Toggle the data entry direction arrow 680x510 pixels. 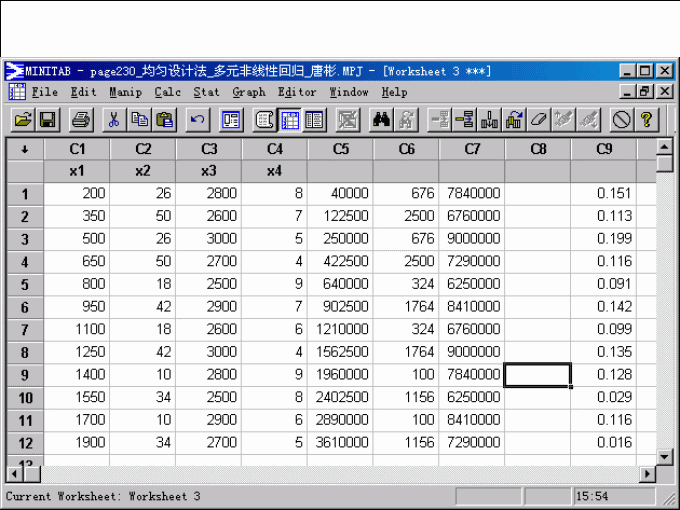point(24,150)
